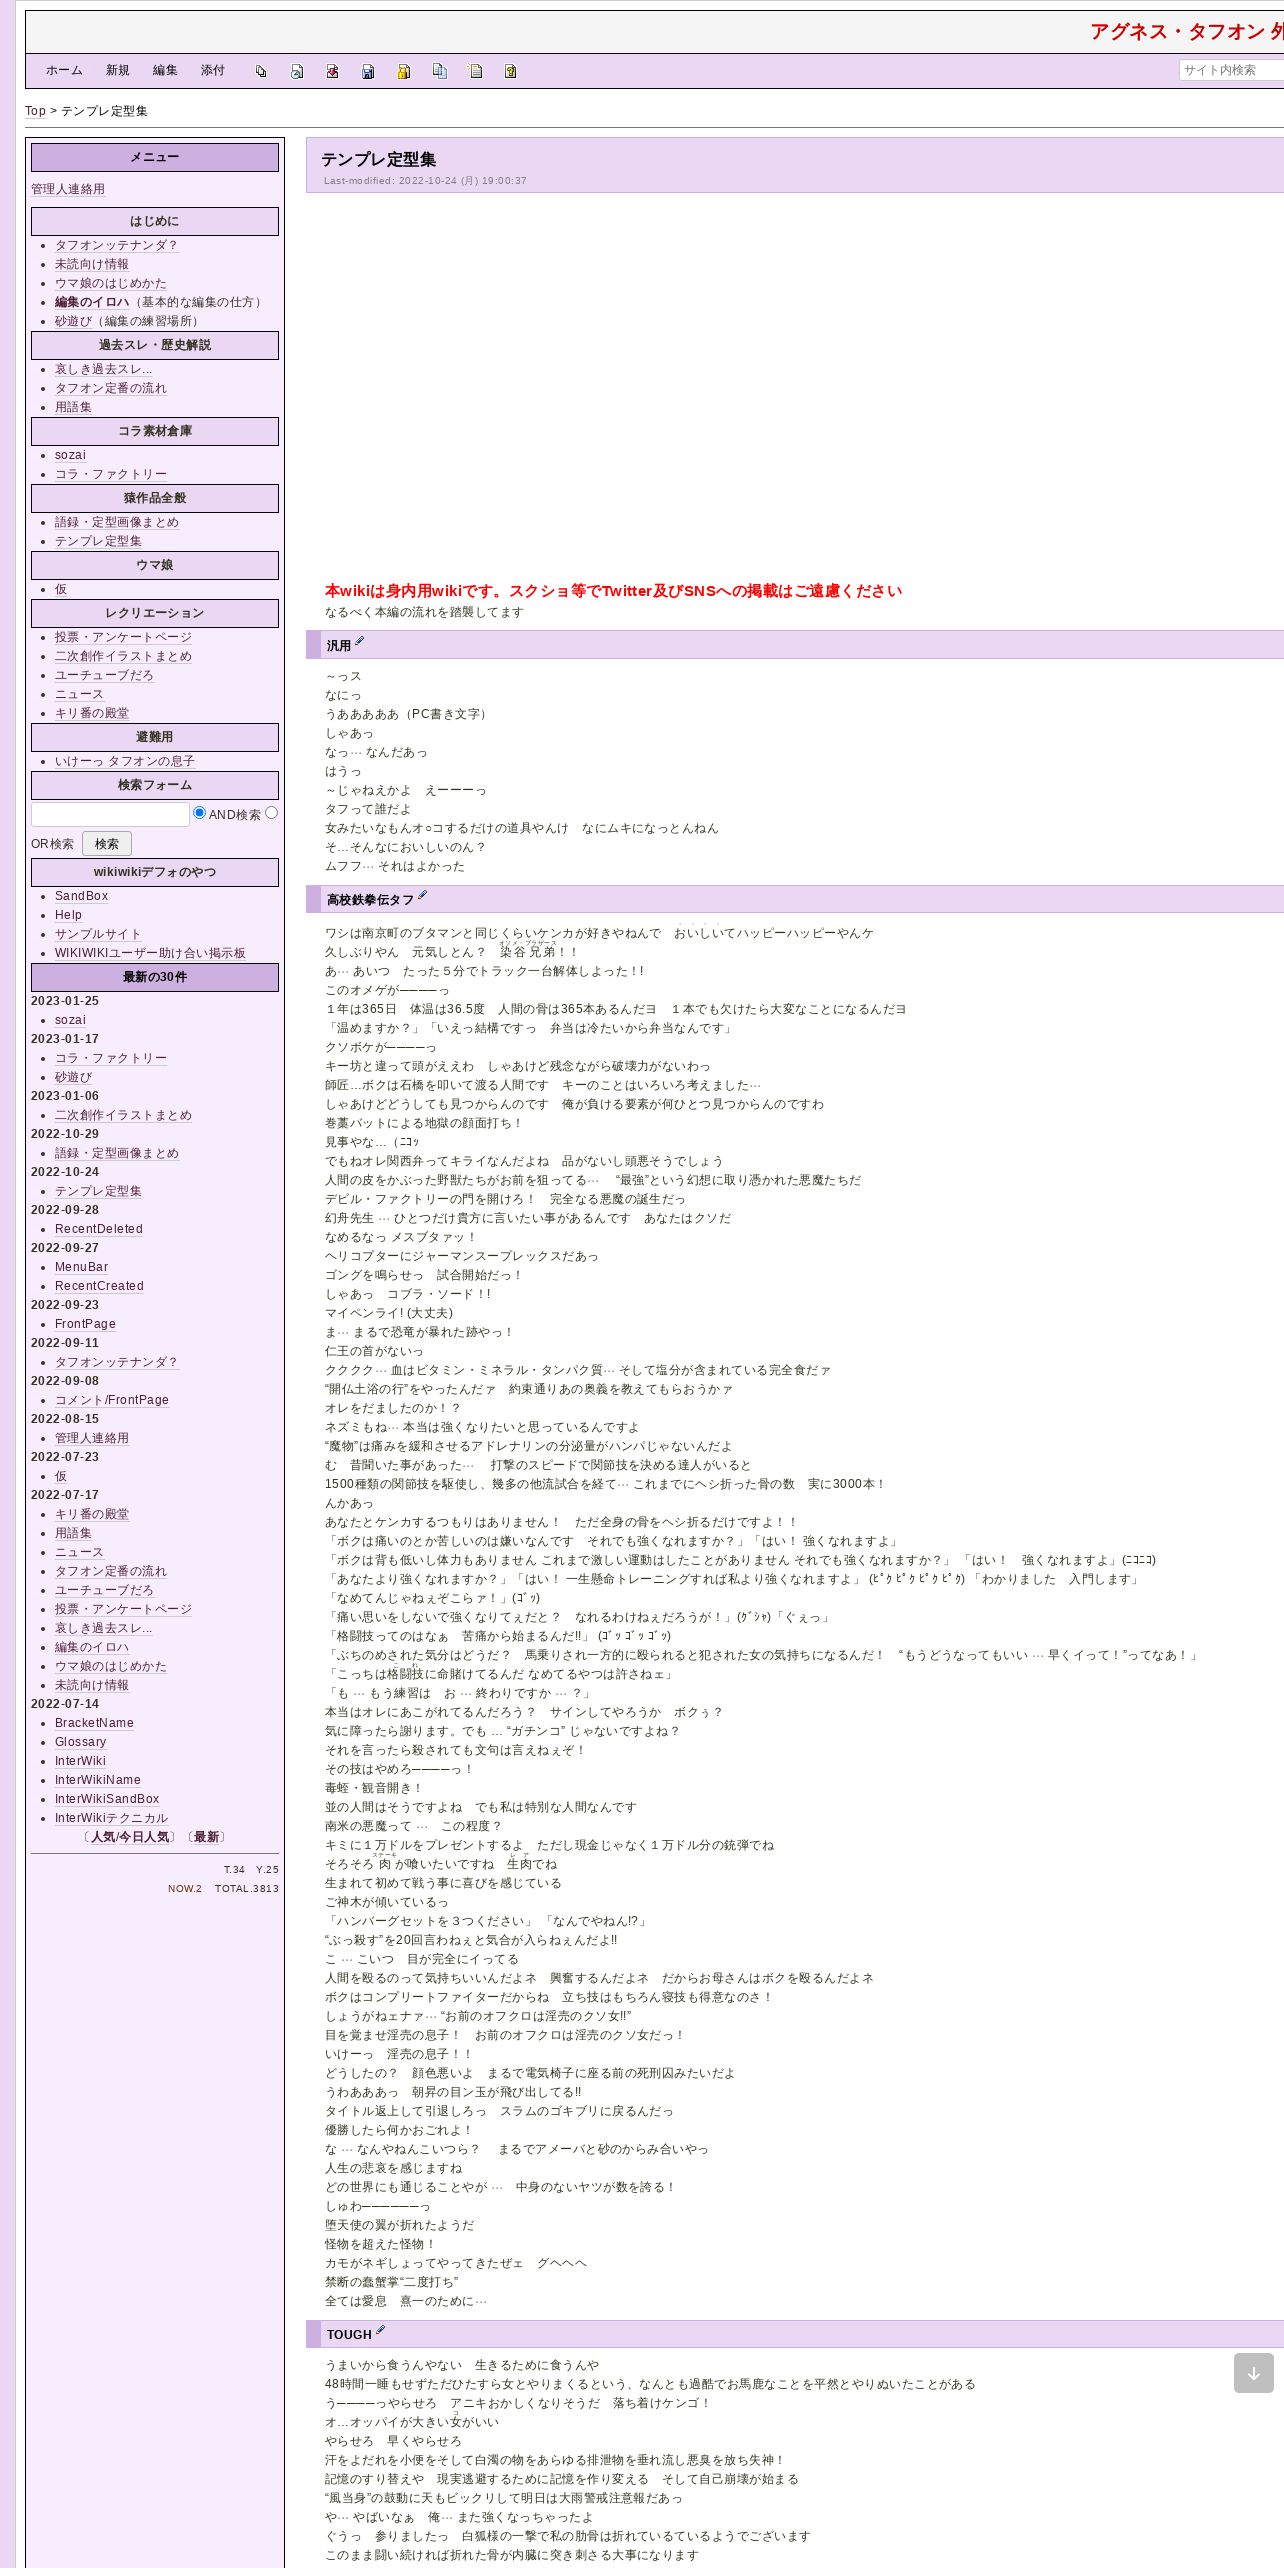Click the sidebar 検索フォーム text input

[x=110, y=814]
